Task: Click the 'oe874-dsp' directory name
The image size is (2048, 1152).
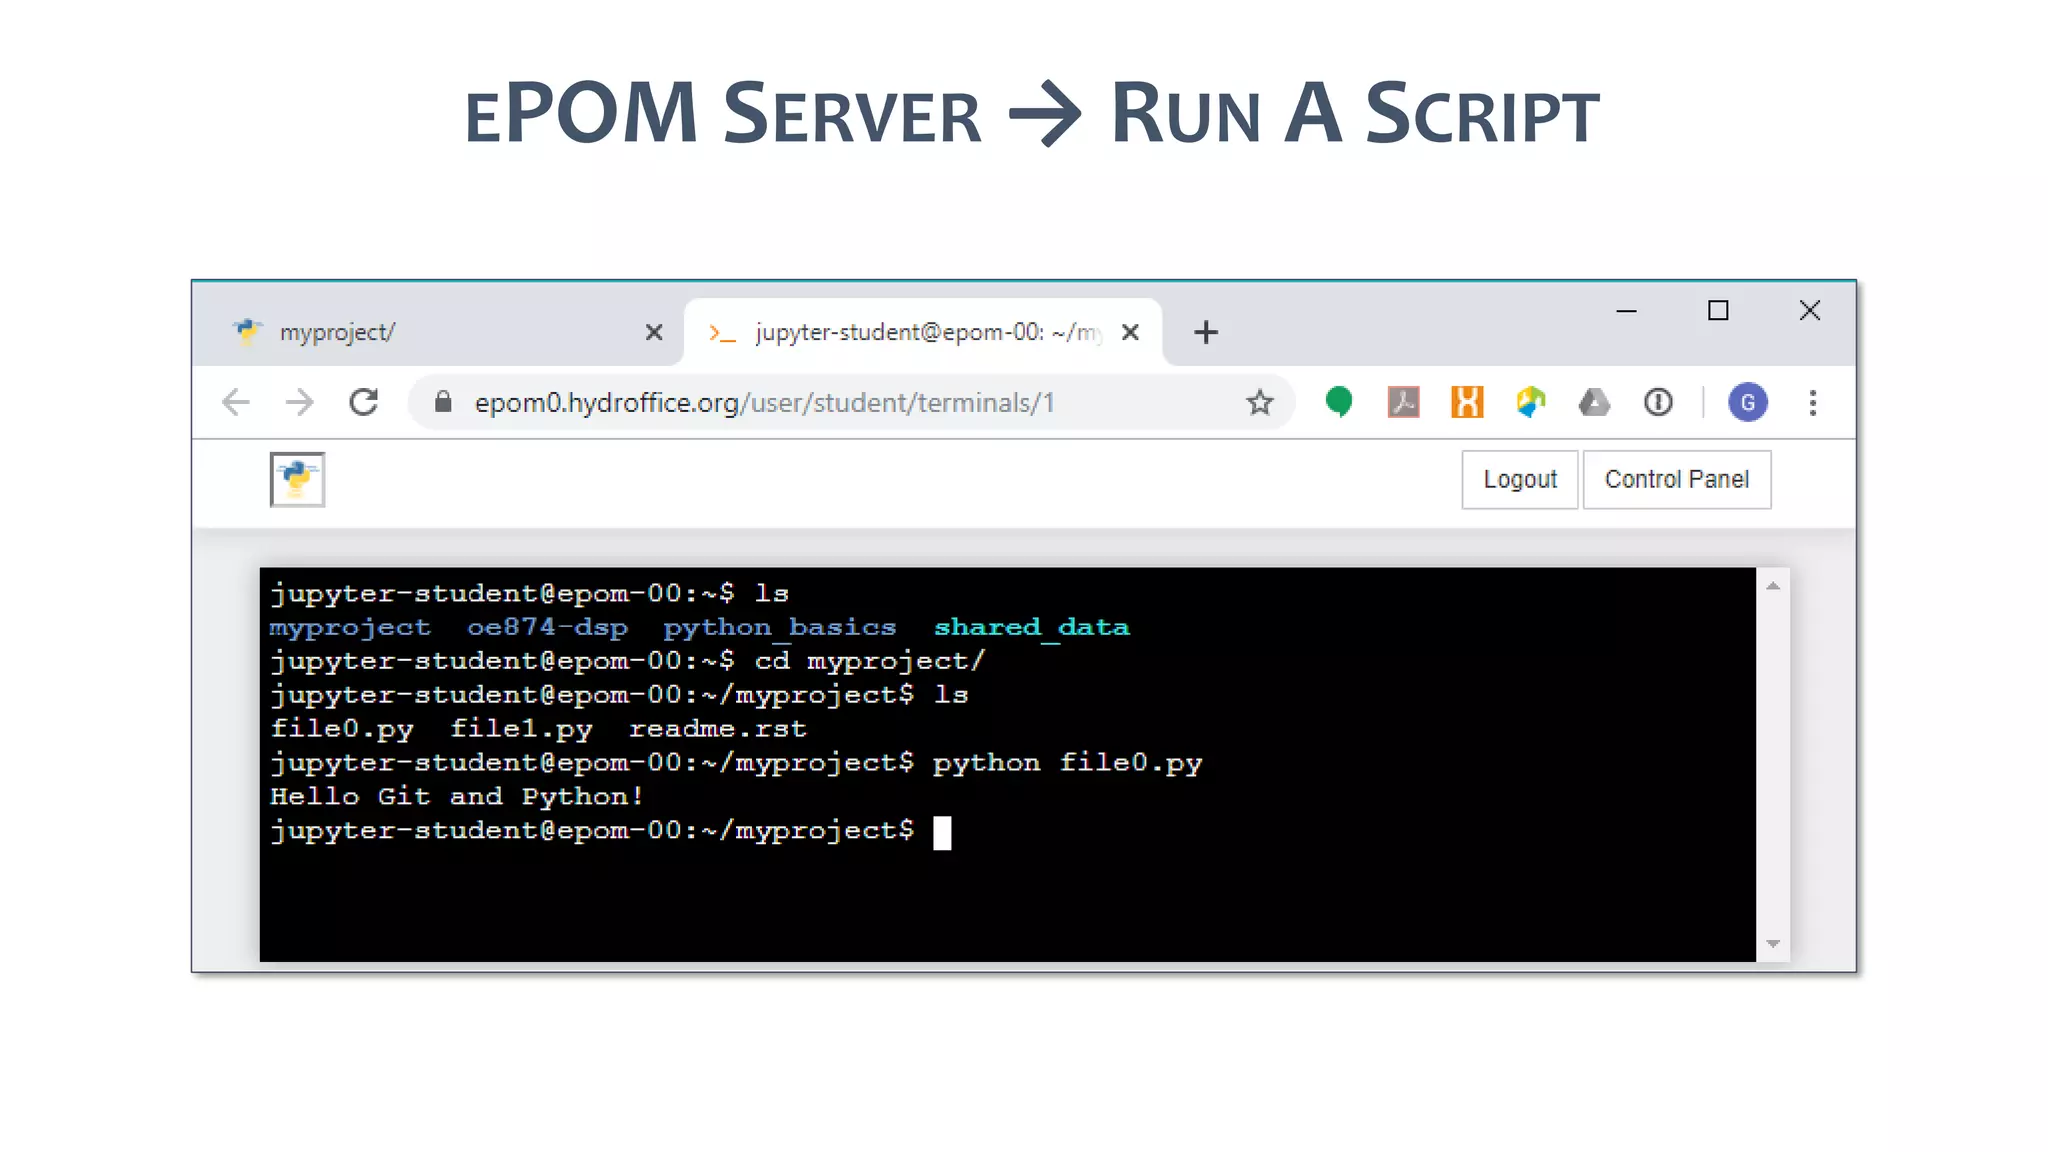Action: click(548, 628)
